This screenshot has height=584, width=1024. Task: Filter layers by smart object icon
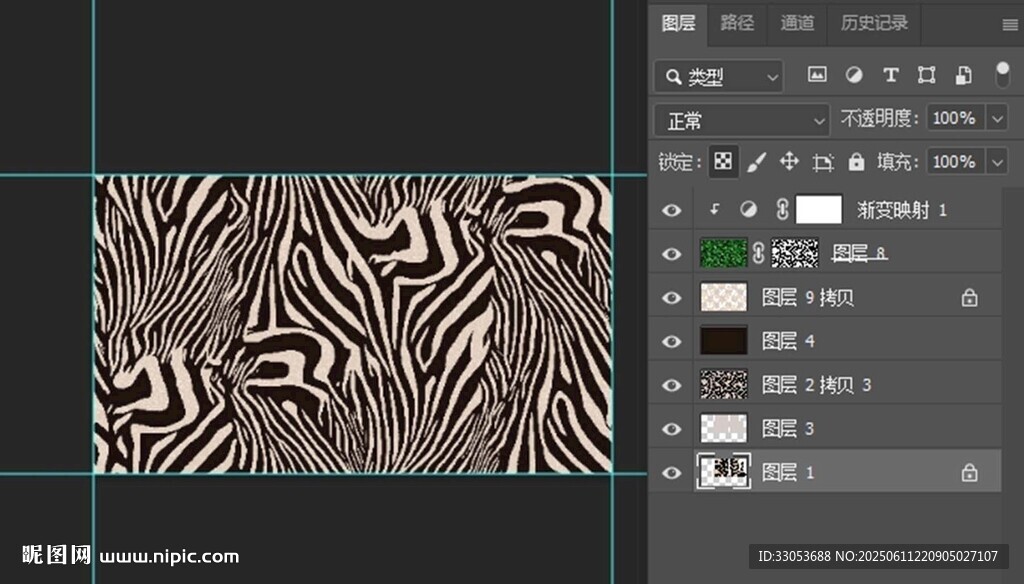pyautogui.click(x=963, y=75)
